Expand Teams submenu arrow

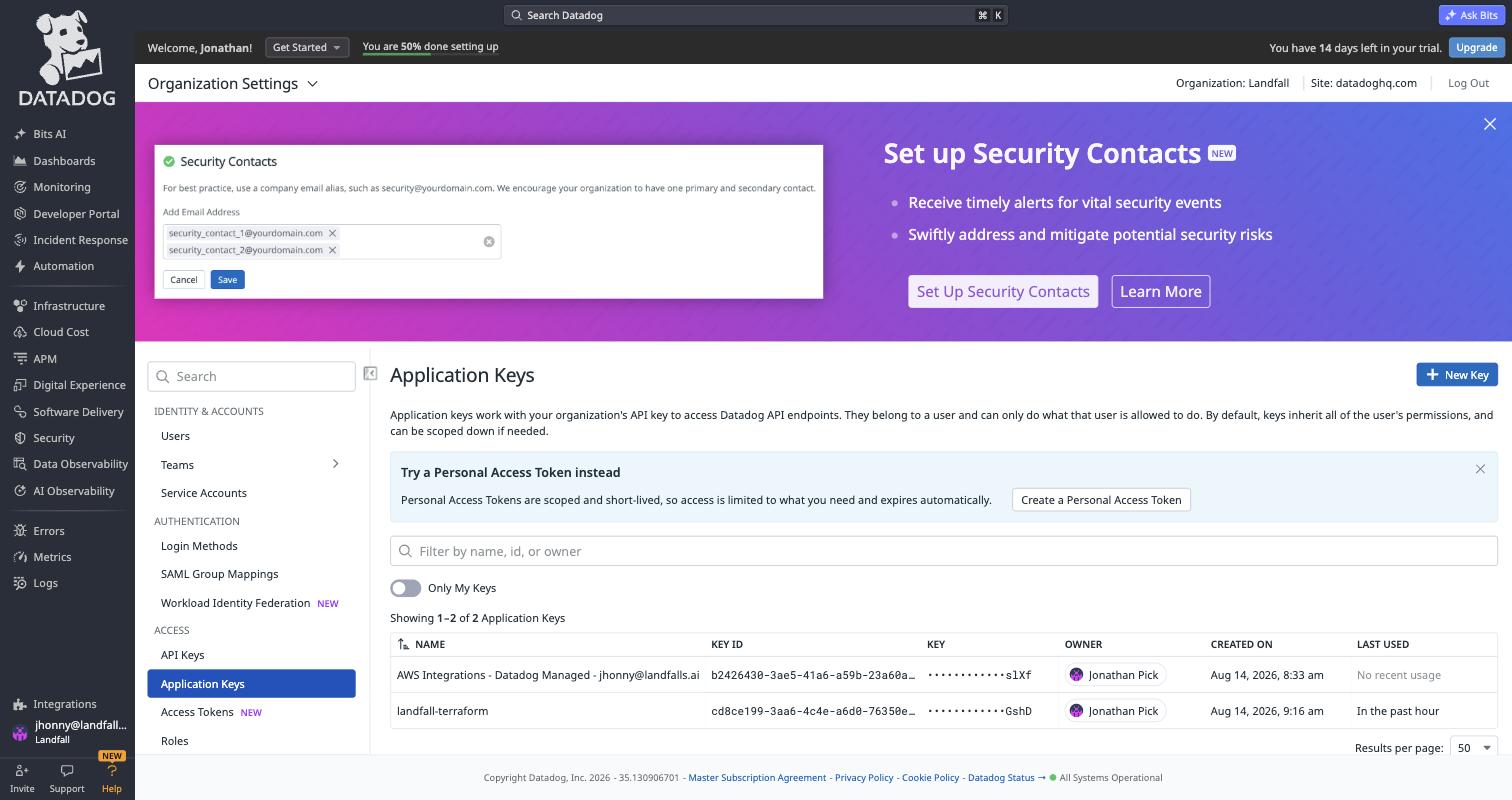pos(335,464)
